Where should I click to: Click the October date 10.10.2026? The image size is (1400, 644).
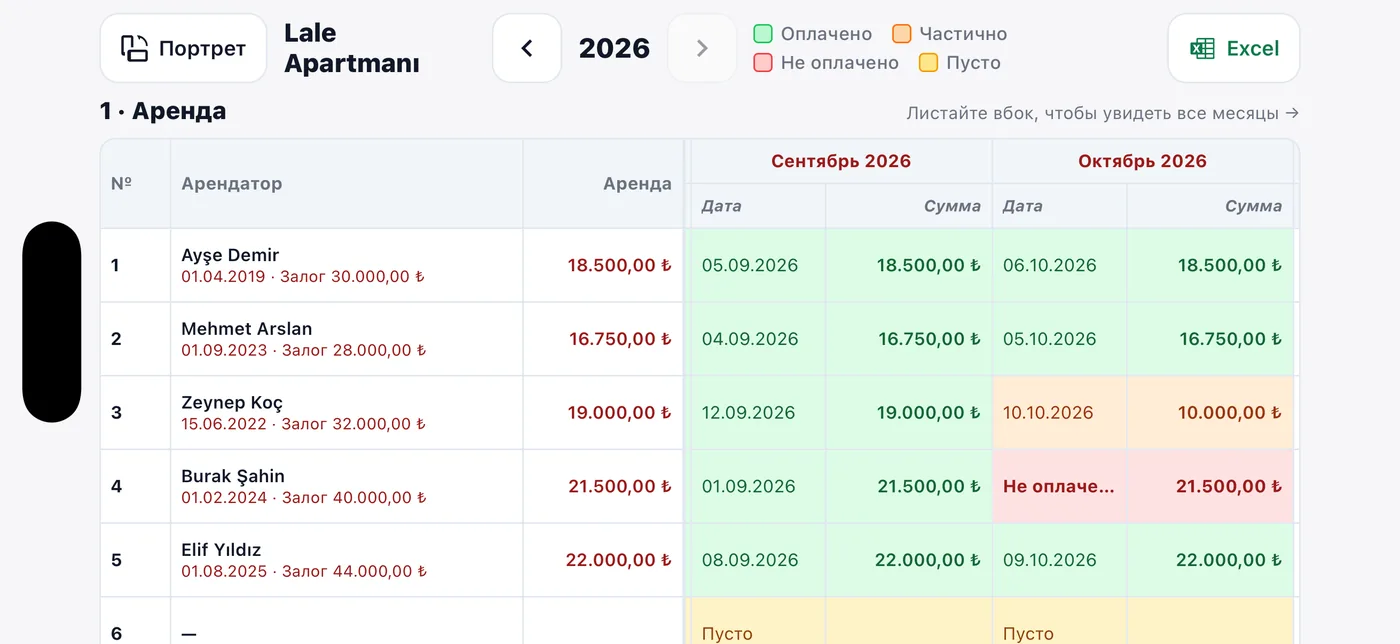click(1048, 413)
